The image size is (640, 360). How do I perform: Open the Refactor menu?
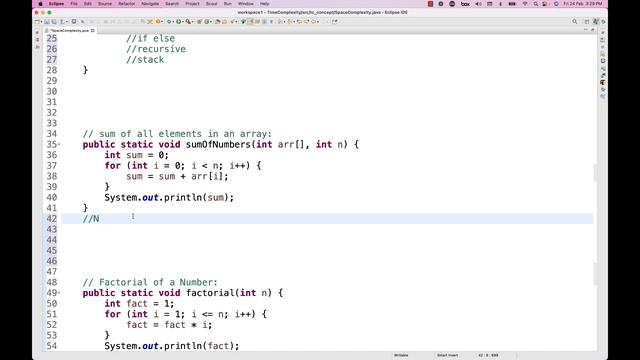point(127,4)
